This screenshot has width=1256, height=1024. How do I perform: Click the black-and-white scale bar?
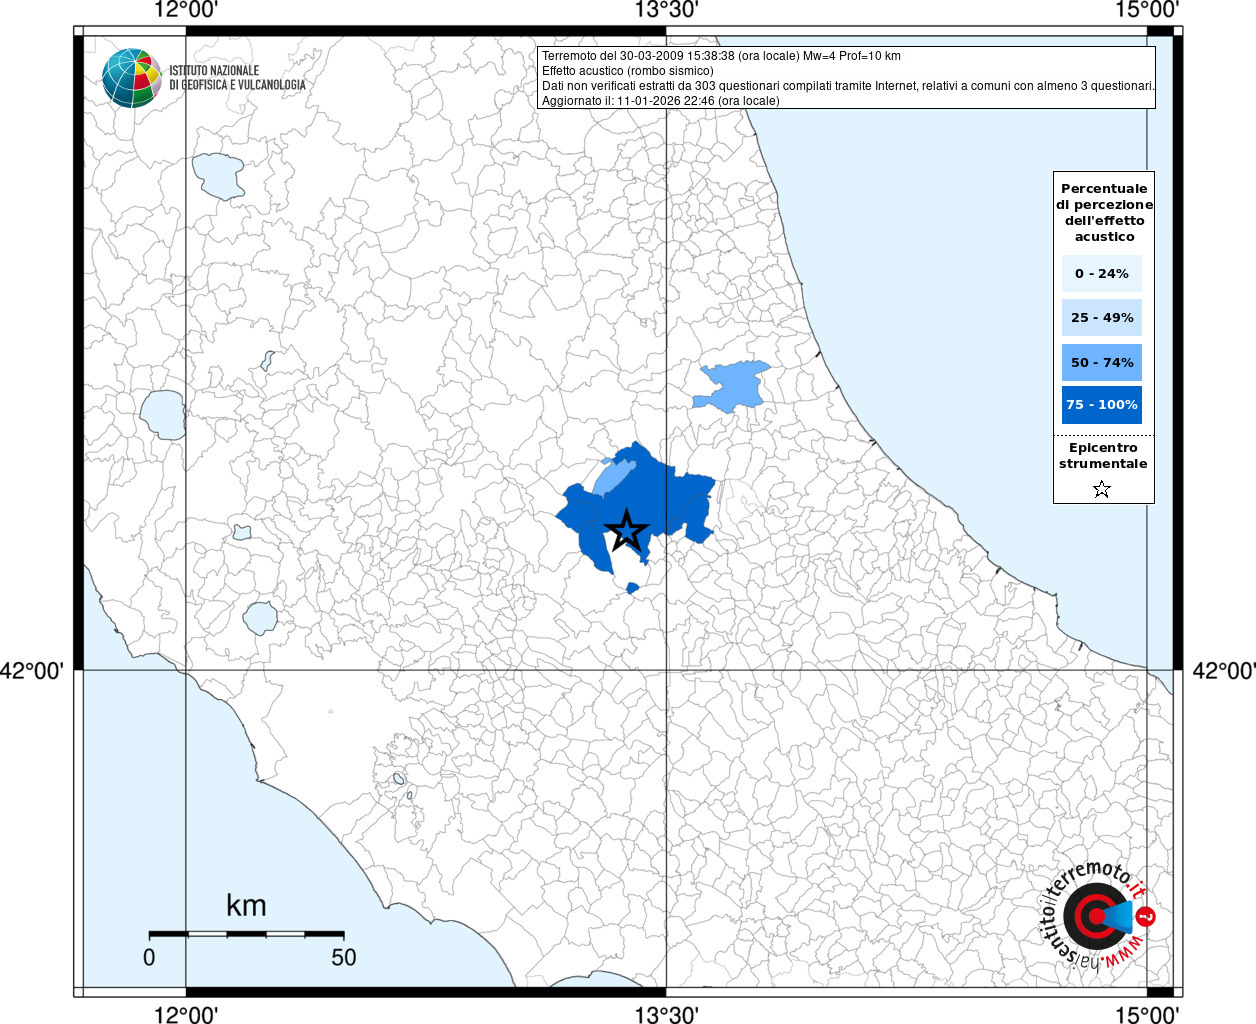click(x=246, y=934)
